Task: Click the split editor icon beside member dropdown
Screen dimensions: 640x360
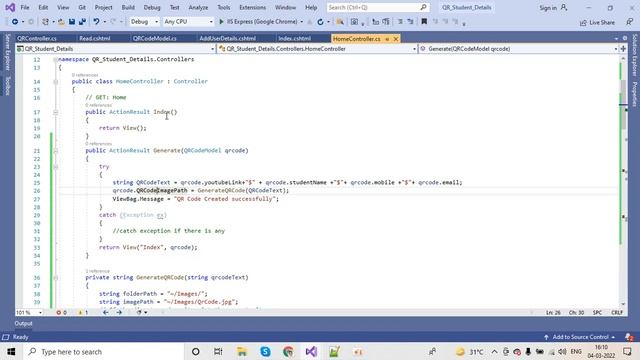Action: pos(623,49)
